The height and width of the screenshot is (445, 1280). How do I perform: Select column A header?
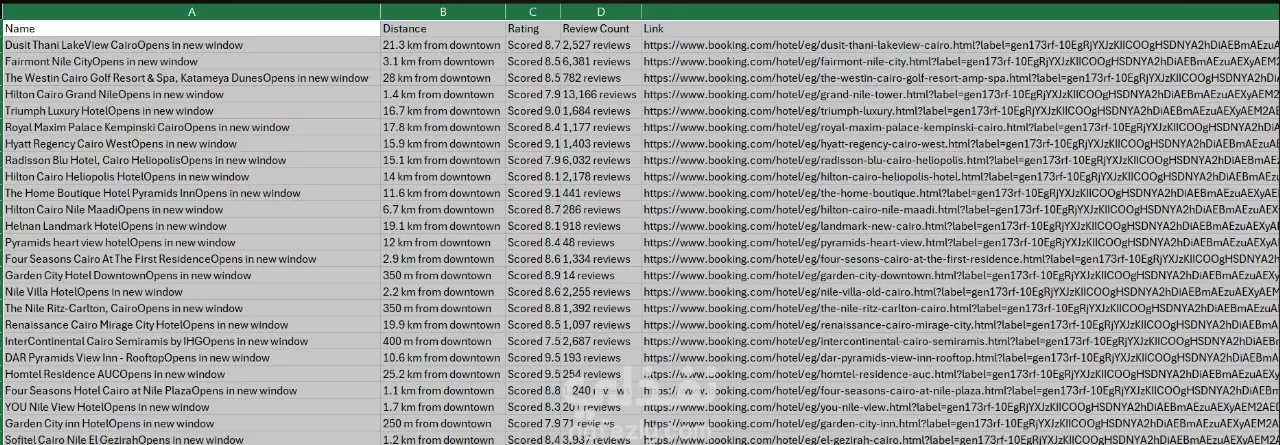click(191, 11)
